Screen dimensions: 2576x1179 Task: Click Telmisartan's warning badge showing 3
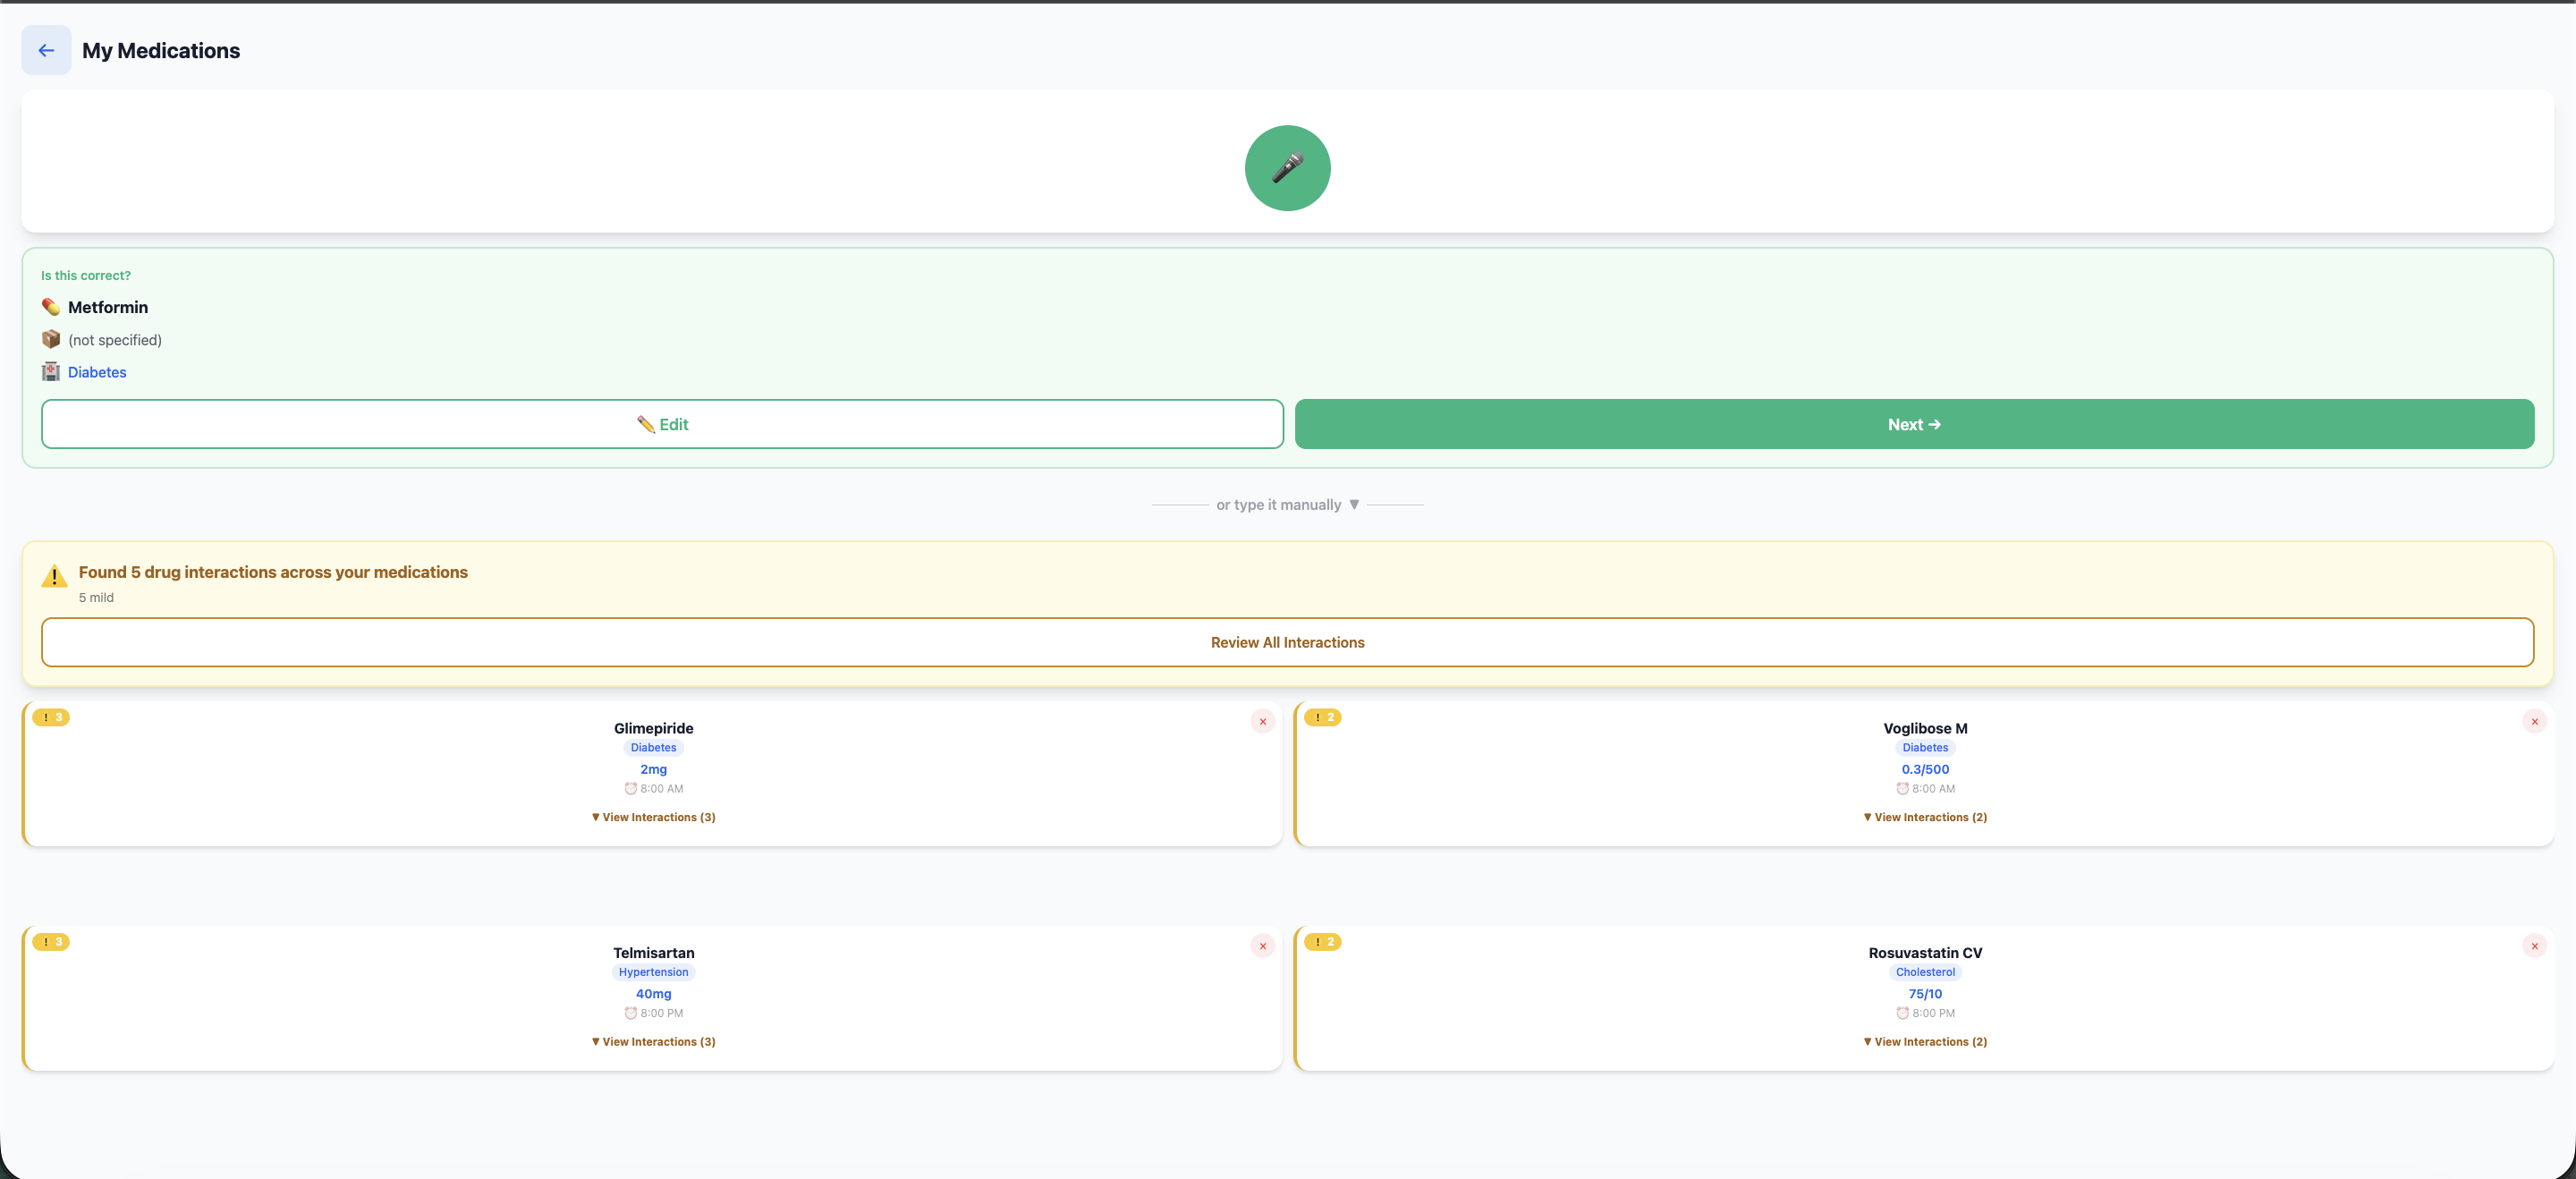[x=51, y=942]
